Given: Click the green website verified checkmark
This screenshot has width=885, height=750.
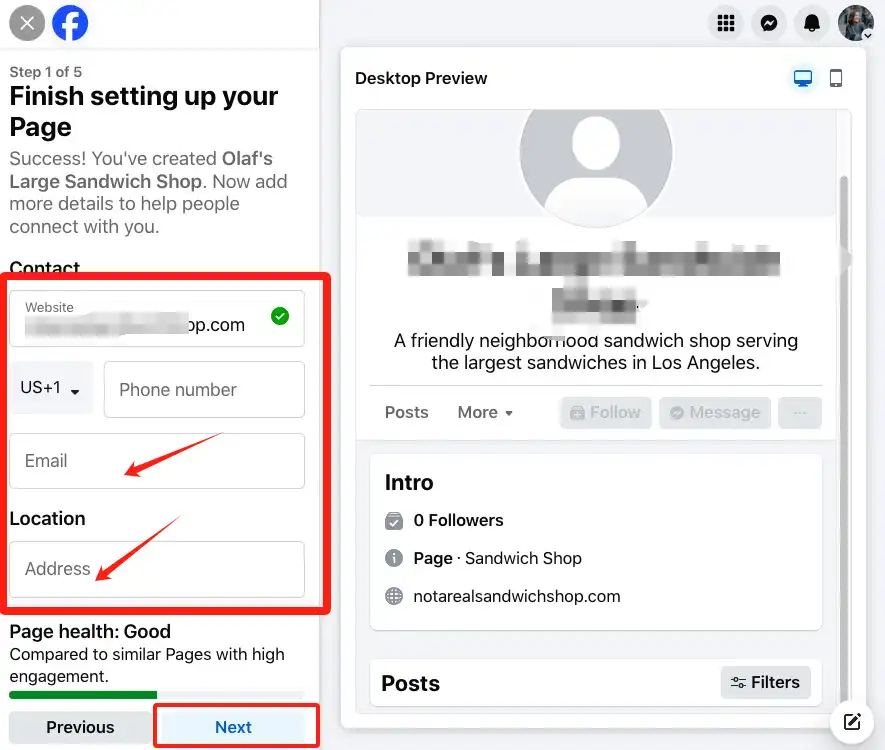Looking at the screenshot, I should [x=280, y=316].
